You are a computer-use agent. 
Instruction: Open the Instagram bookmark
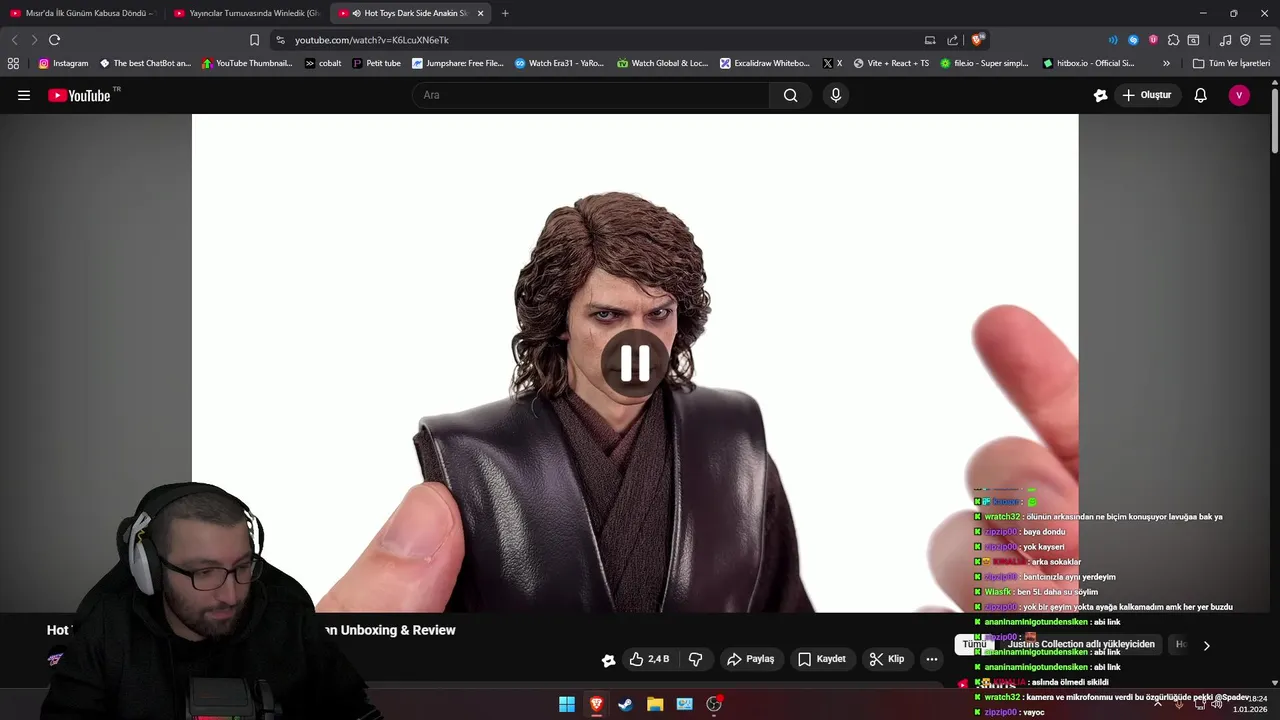63,63
